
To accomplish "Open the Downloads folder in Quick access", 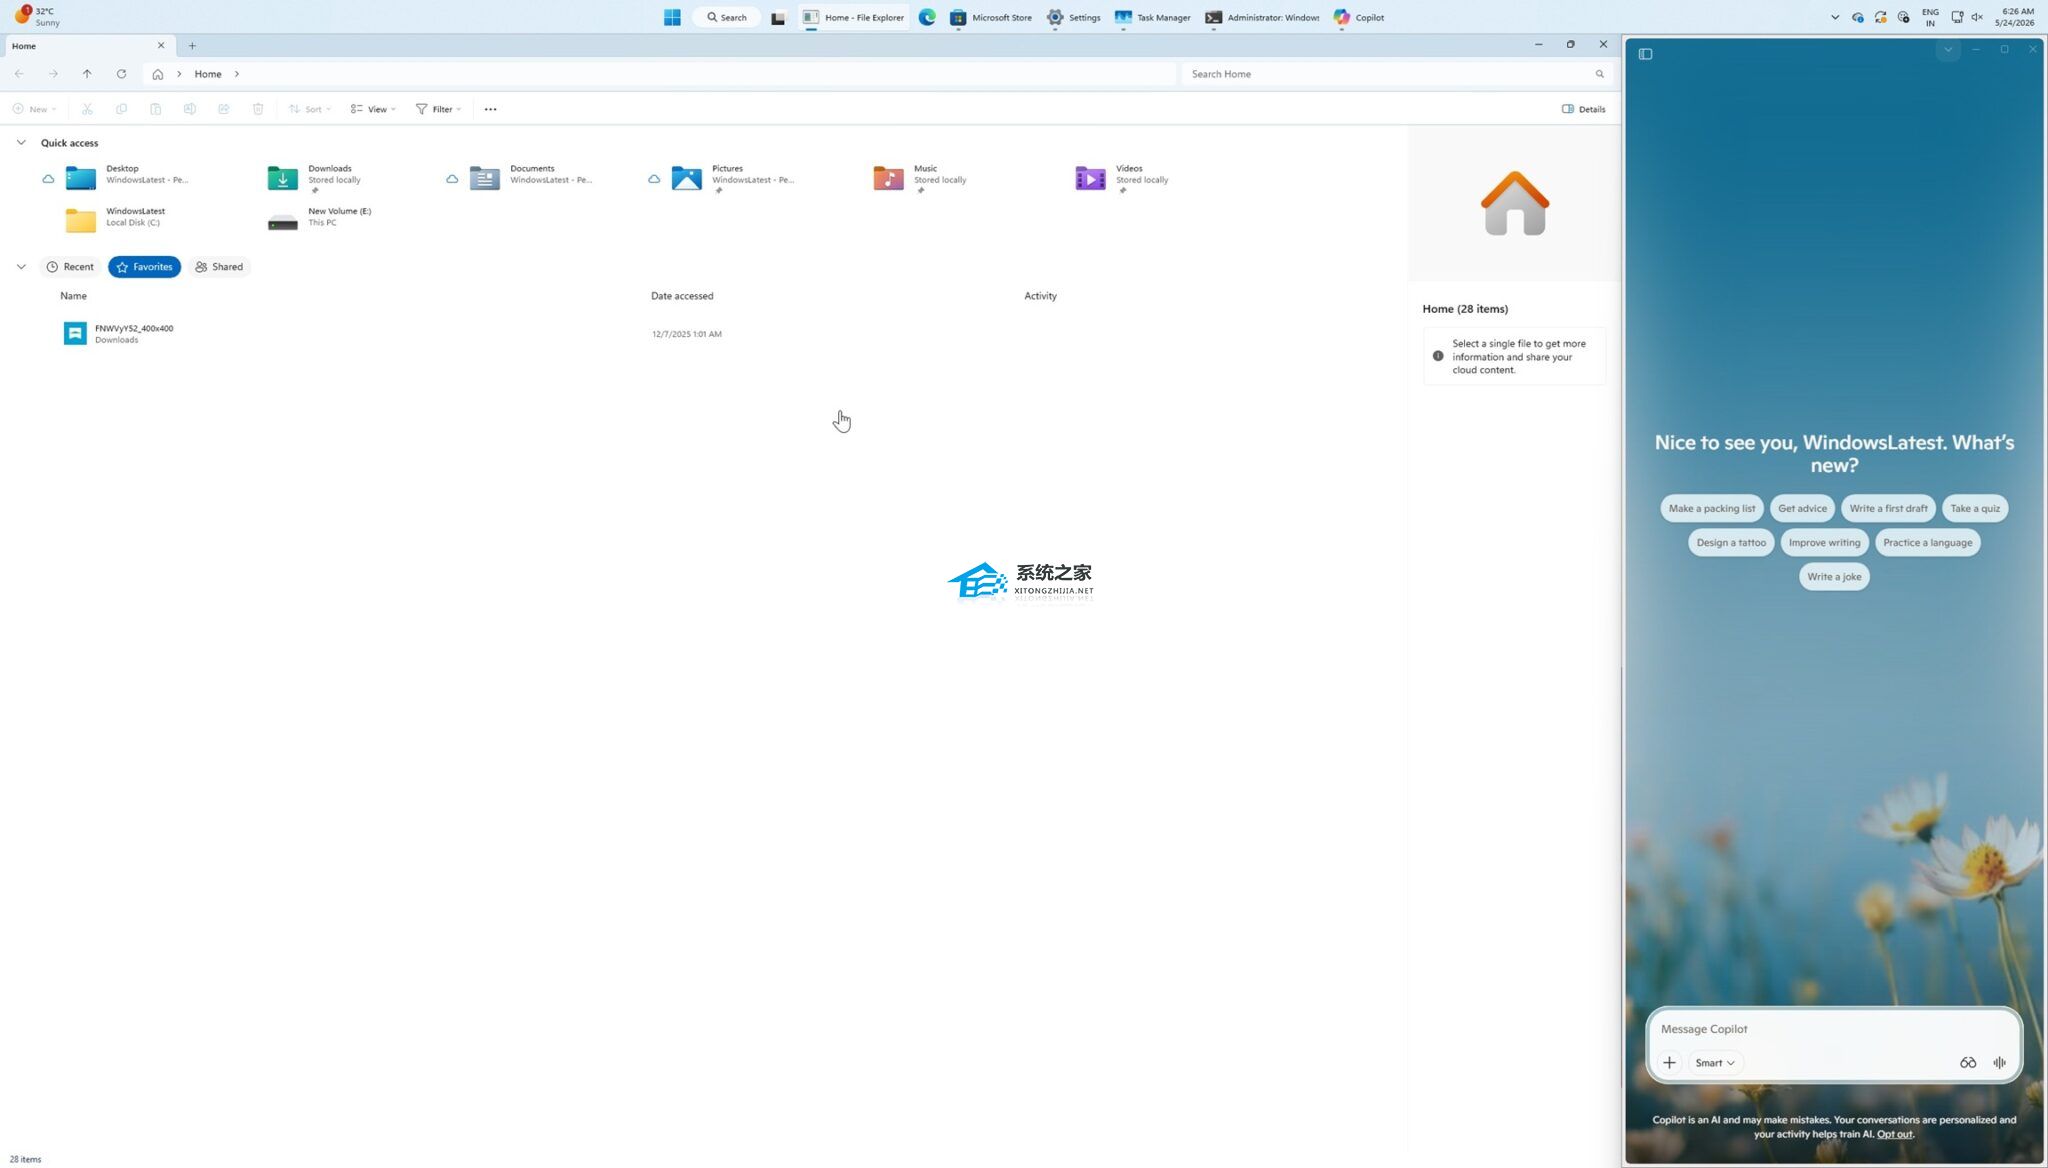I will (315, 178).
